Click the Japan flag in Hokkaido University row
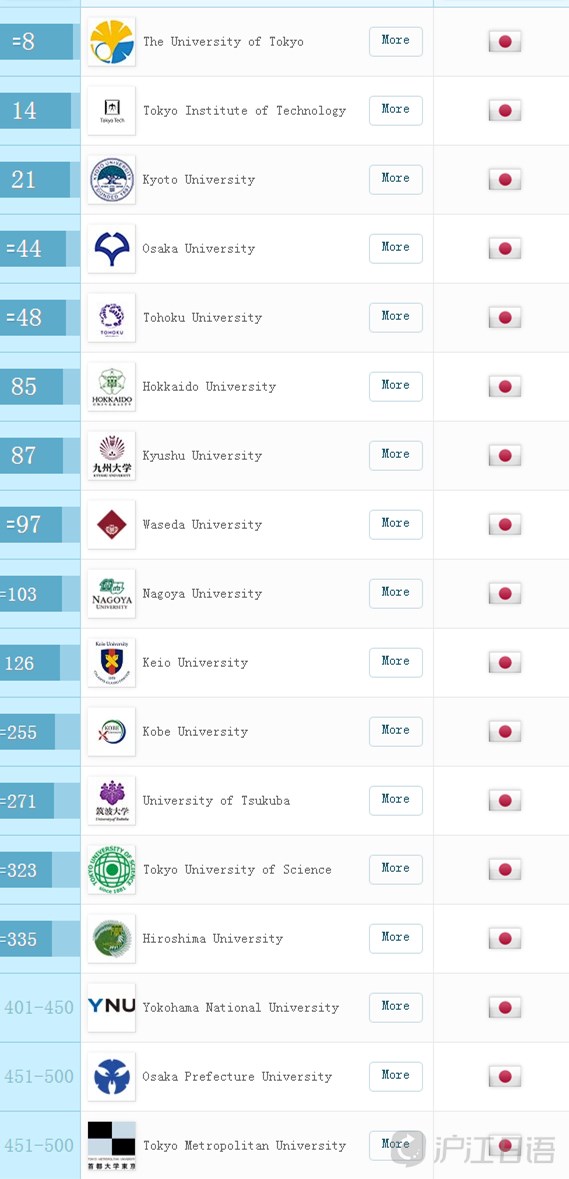569x1179 pixels. [x=505, y=386]
